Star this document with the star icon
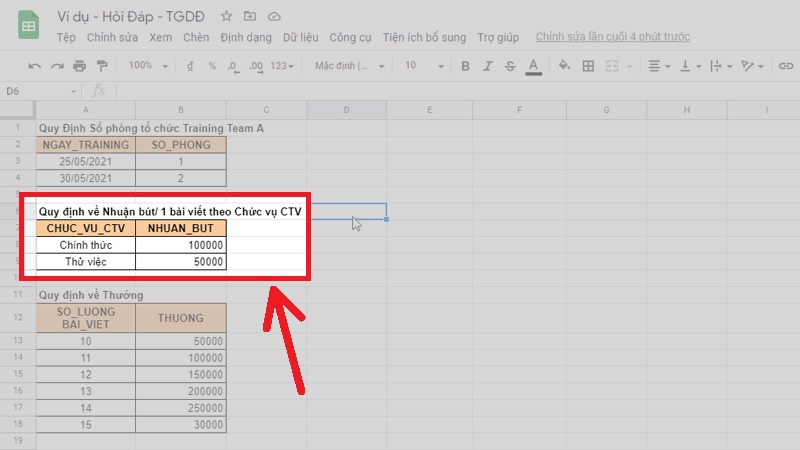 point(227,17)
